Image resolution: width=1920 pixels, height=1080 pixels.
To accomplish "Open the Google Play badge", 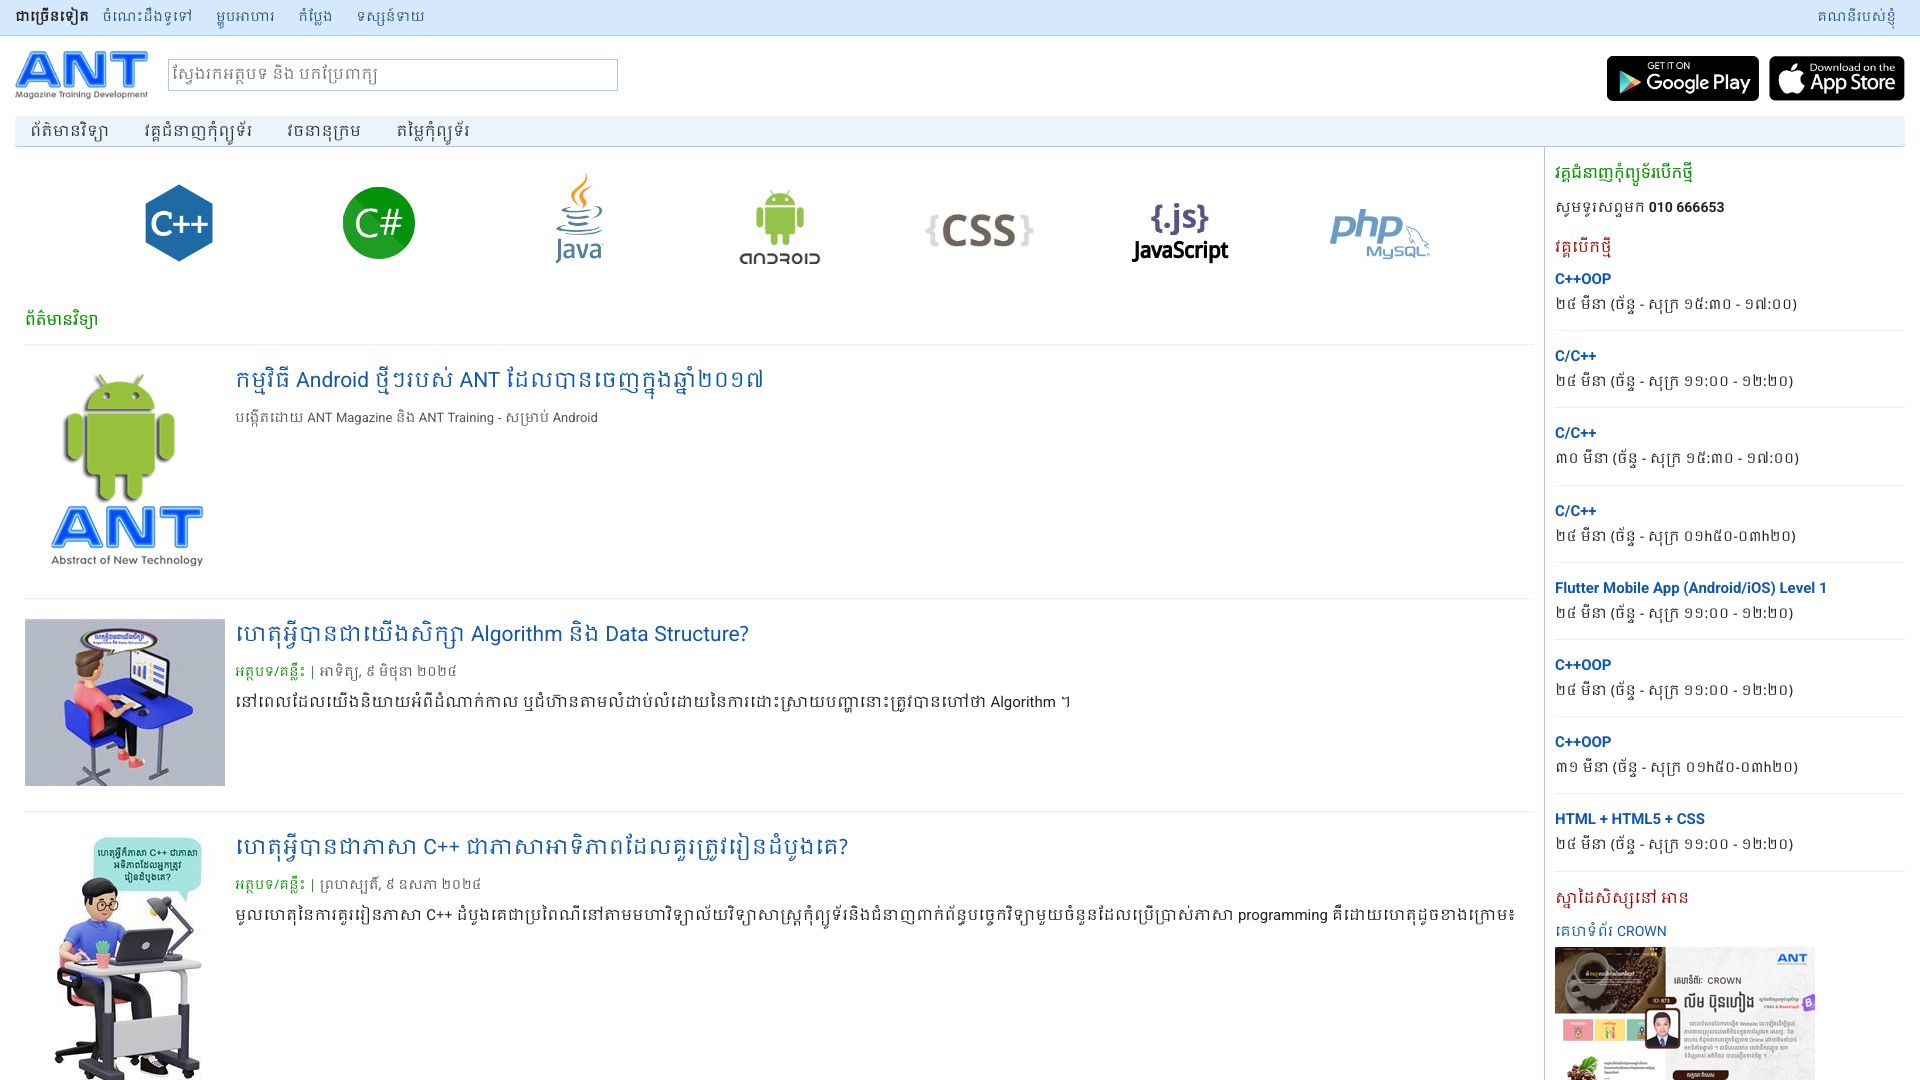I will [x=1682, y=78].
